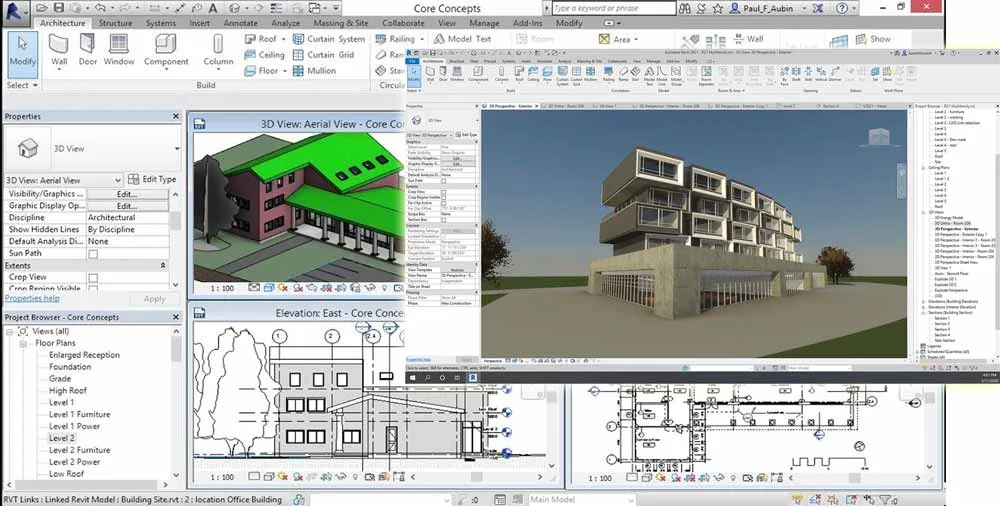The image size is (1000, 506).
Task: Open the Systems ribbon tab
Action: 161,23
